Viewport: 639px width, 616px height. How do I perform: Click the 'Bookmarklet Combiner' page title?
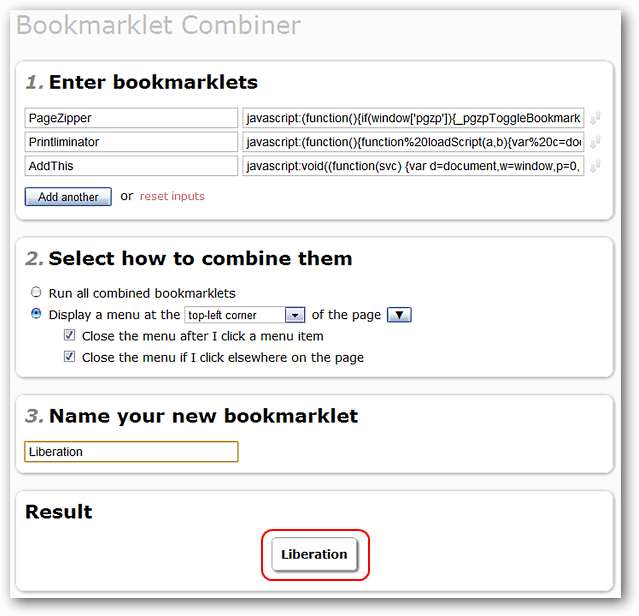tap(158, 25)
